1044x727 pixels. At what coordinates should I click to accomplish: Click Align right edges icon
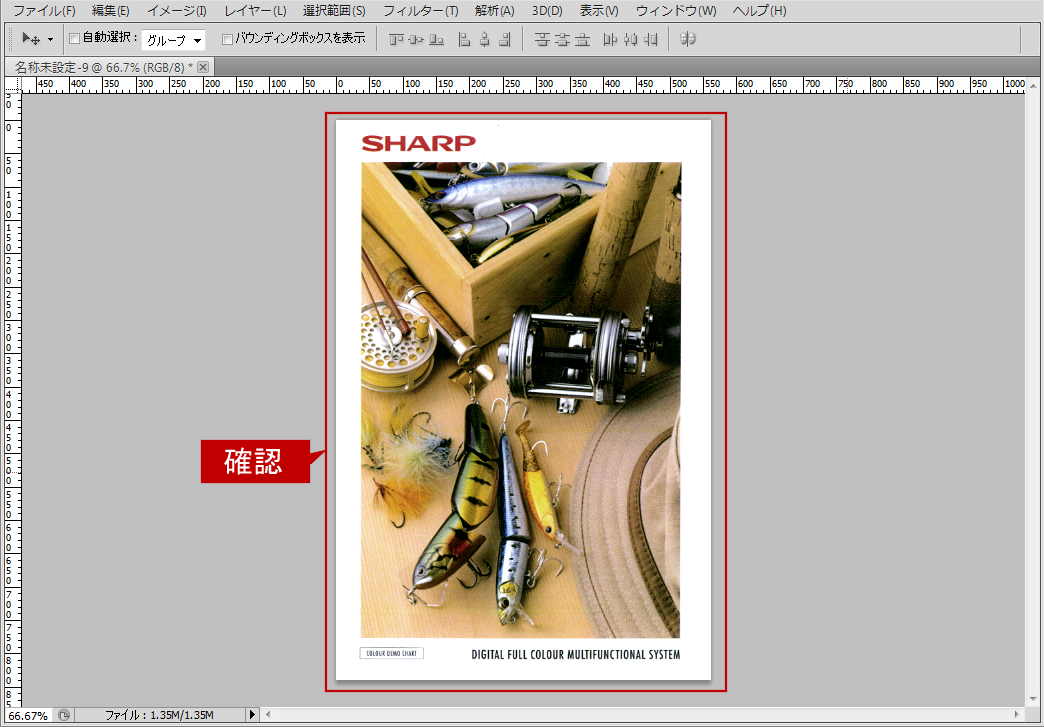505,40
